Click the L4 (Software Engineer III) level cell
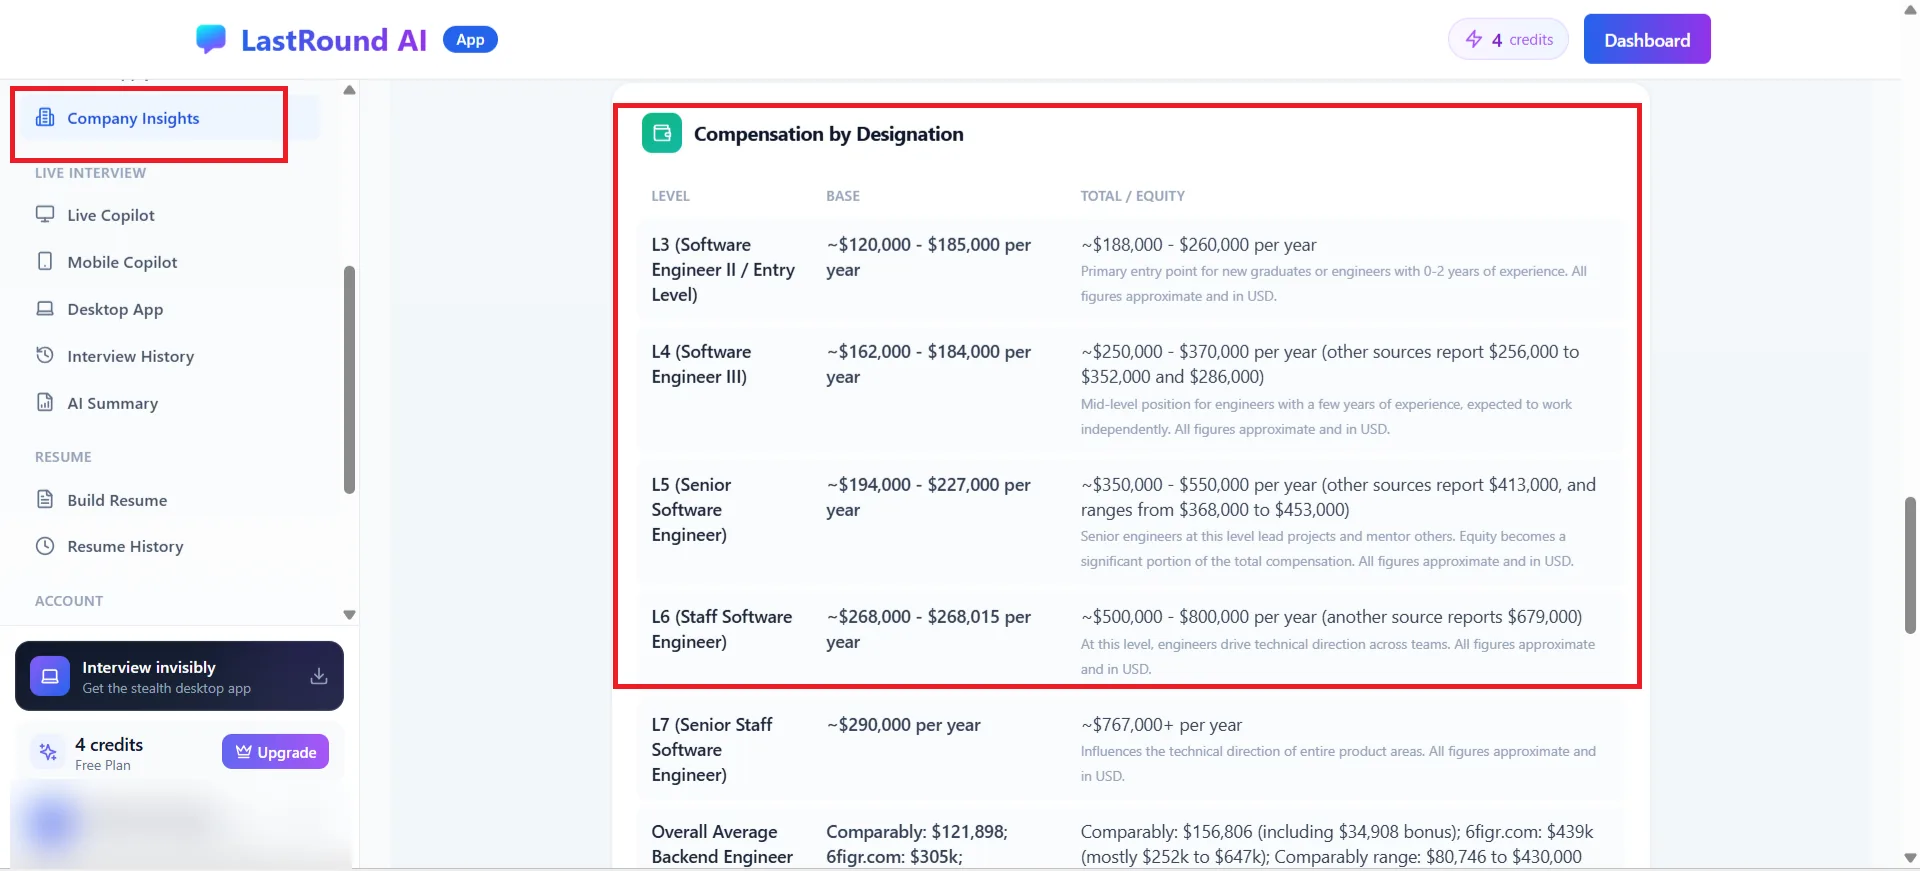The height and width of the screenshot is (871, 1920). click(701, 364)
